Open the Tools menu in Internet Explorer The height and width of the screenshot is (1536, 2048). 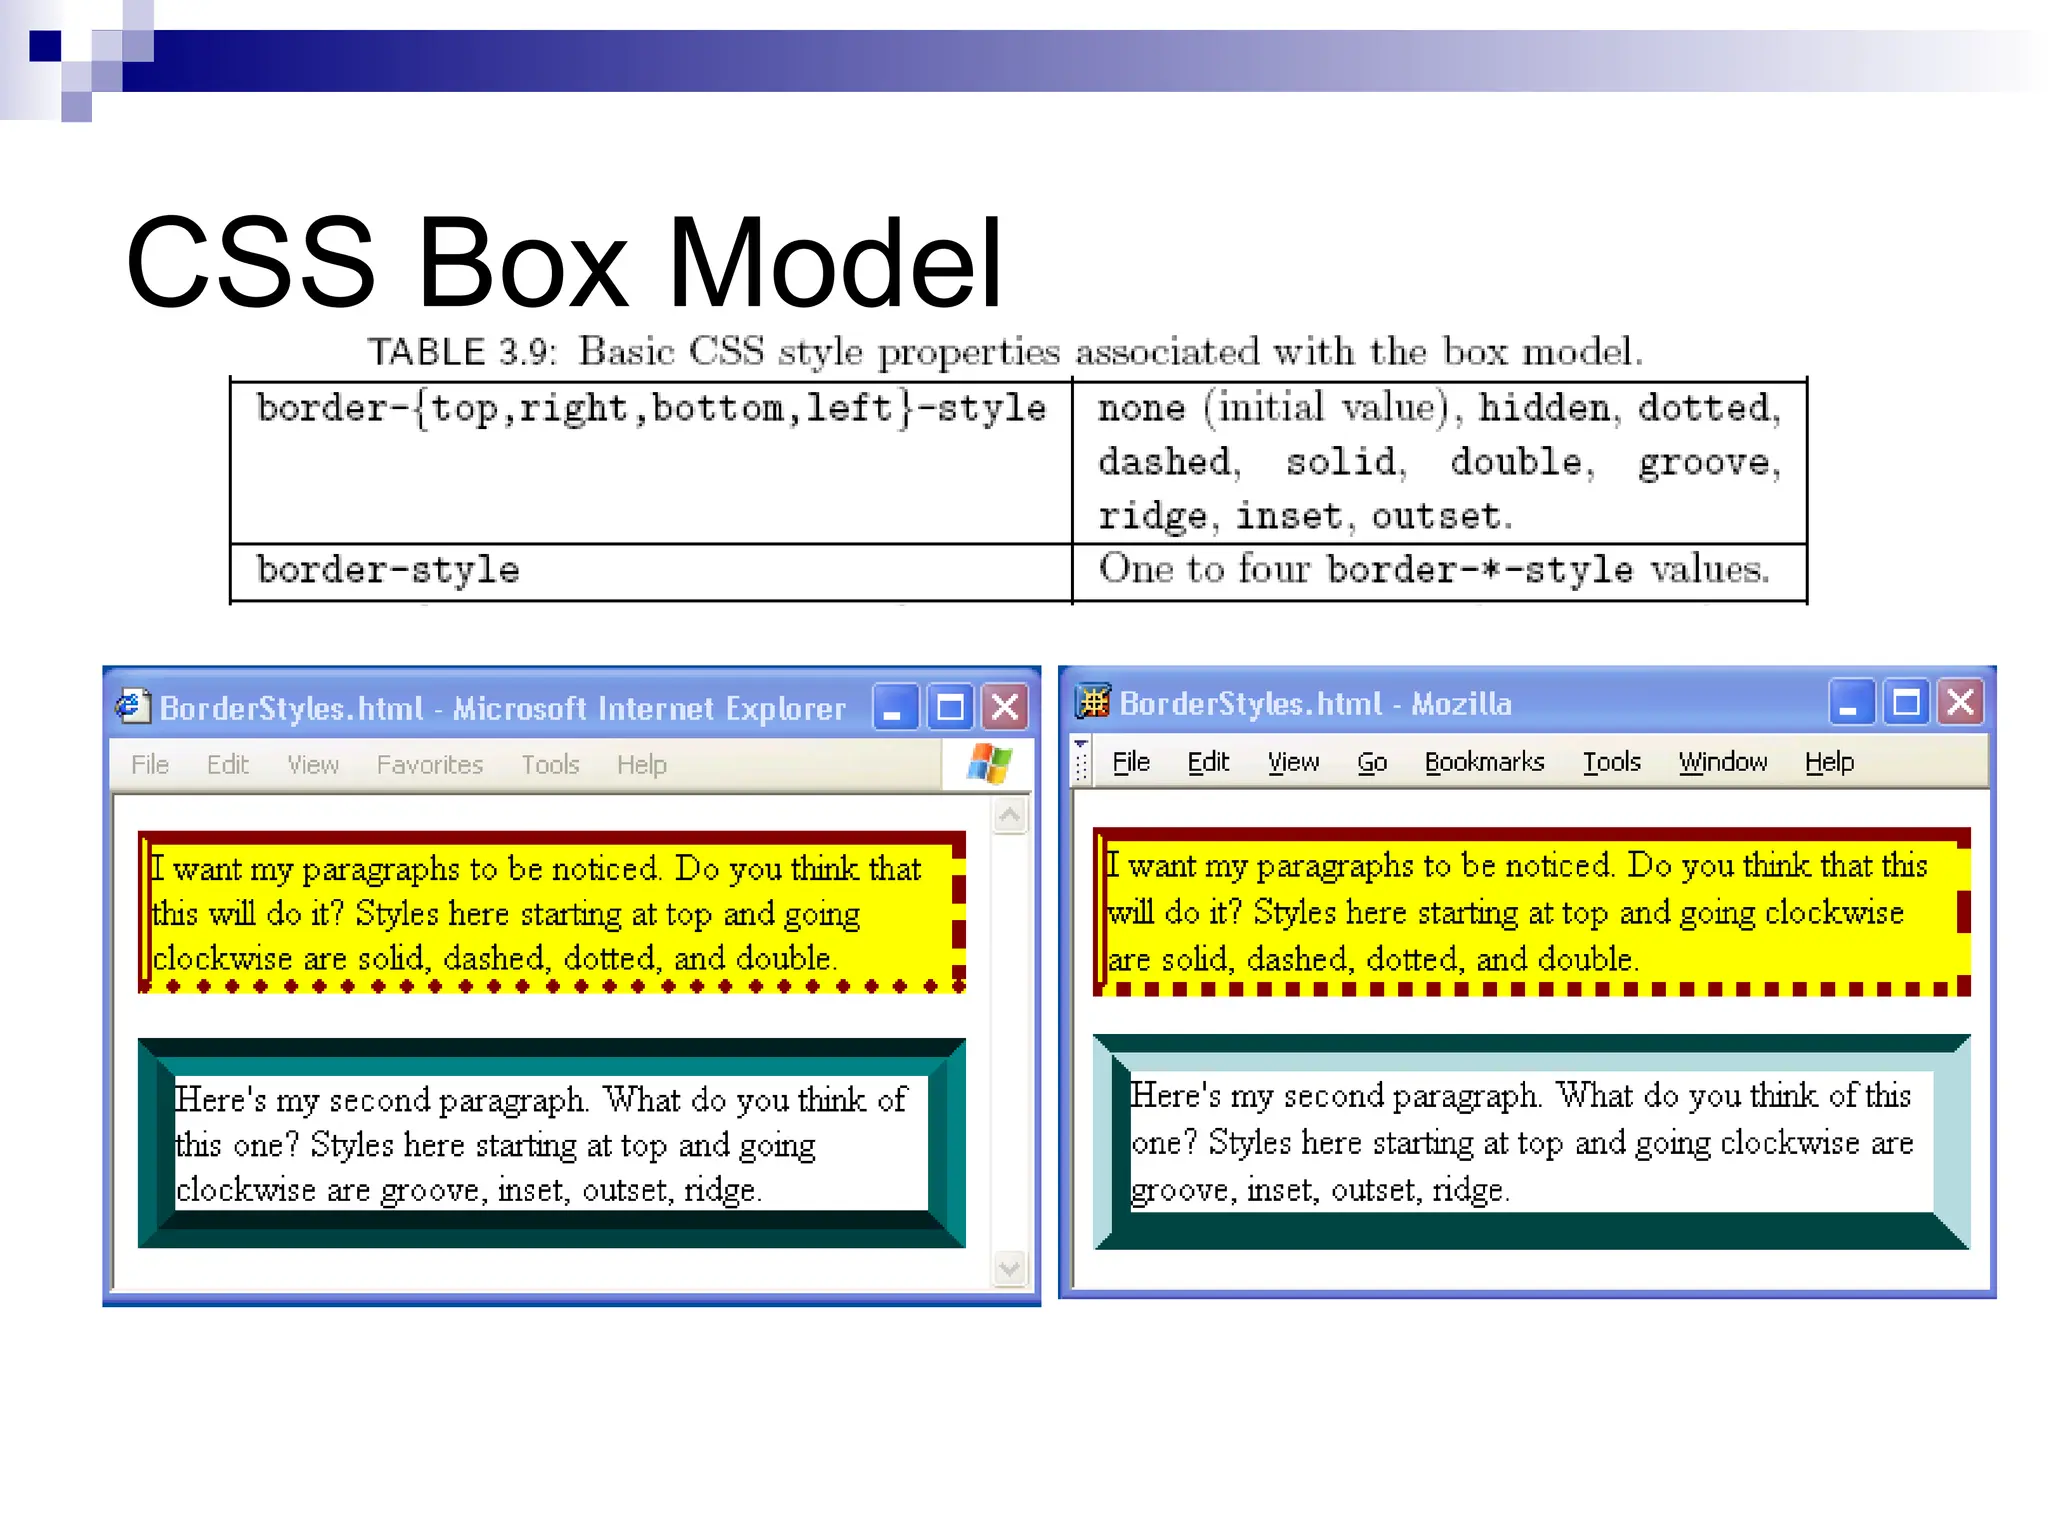pos(550,765)
